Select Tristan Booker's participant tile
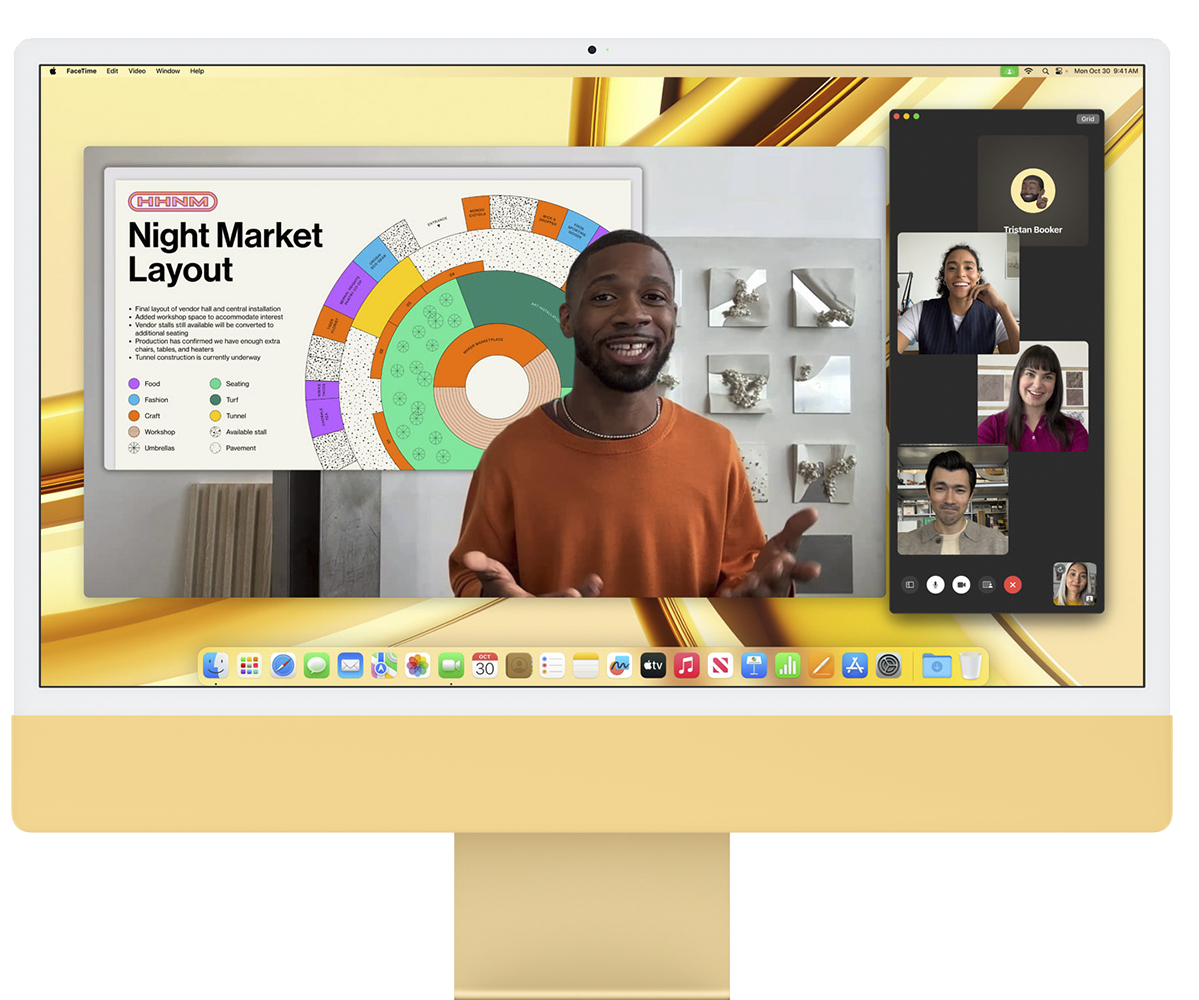The height and width of the screenshot is (1000, 1199). pyautogui.click(x=1032, y=191)
